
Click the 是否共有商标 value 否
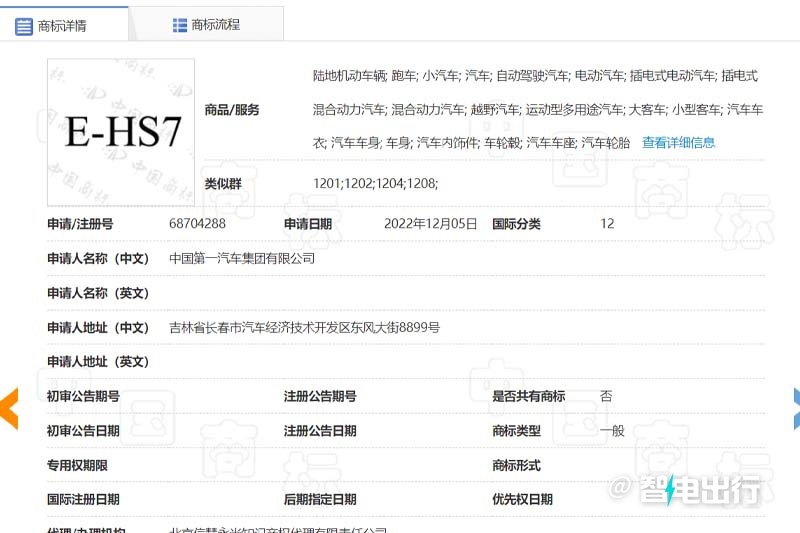click(x=606, y=396)
